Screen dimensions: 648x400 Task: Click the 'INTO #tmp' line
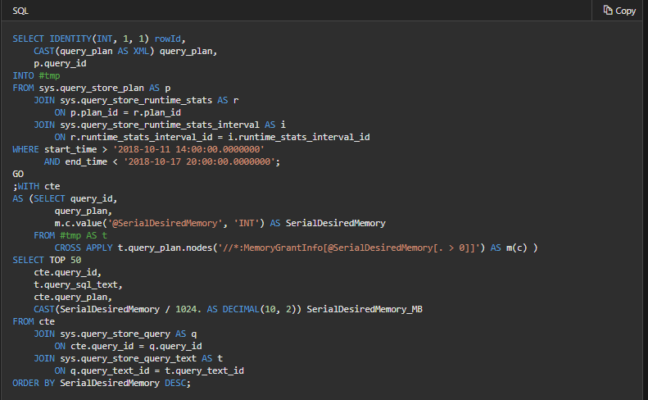click(36, 76)
